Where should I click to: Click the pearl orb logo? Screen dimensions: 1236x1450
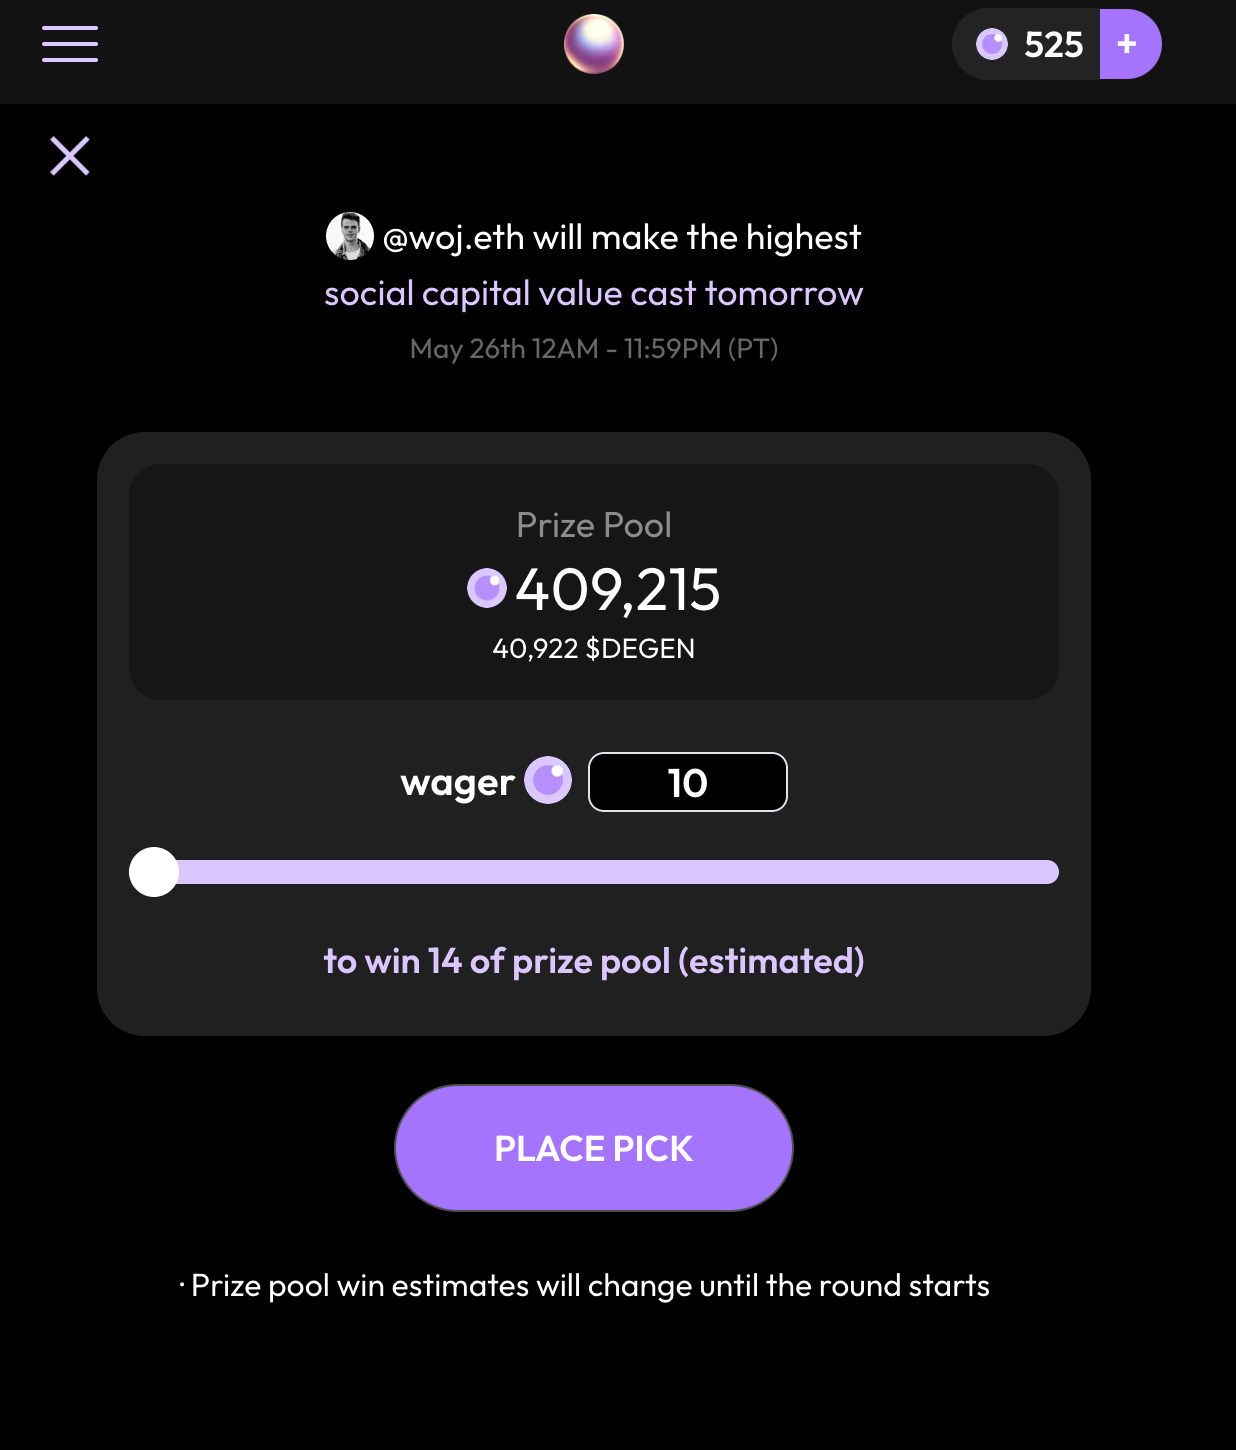[x=594, y=44]
